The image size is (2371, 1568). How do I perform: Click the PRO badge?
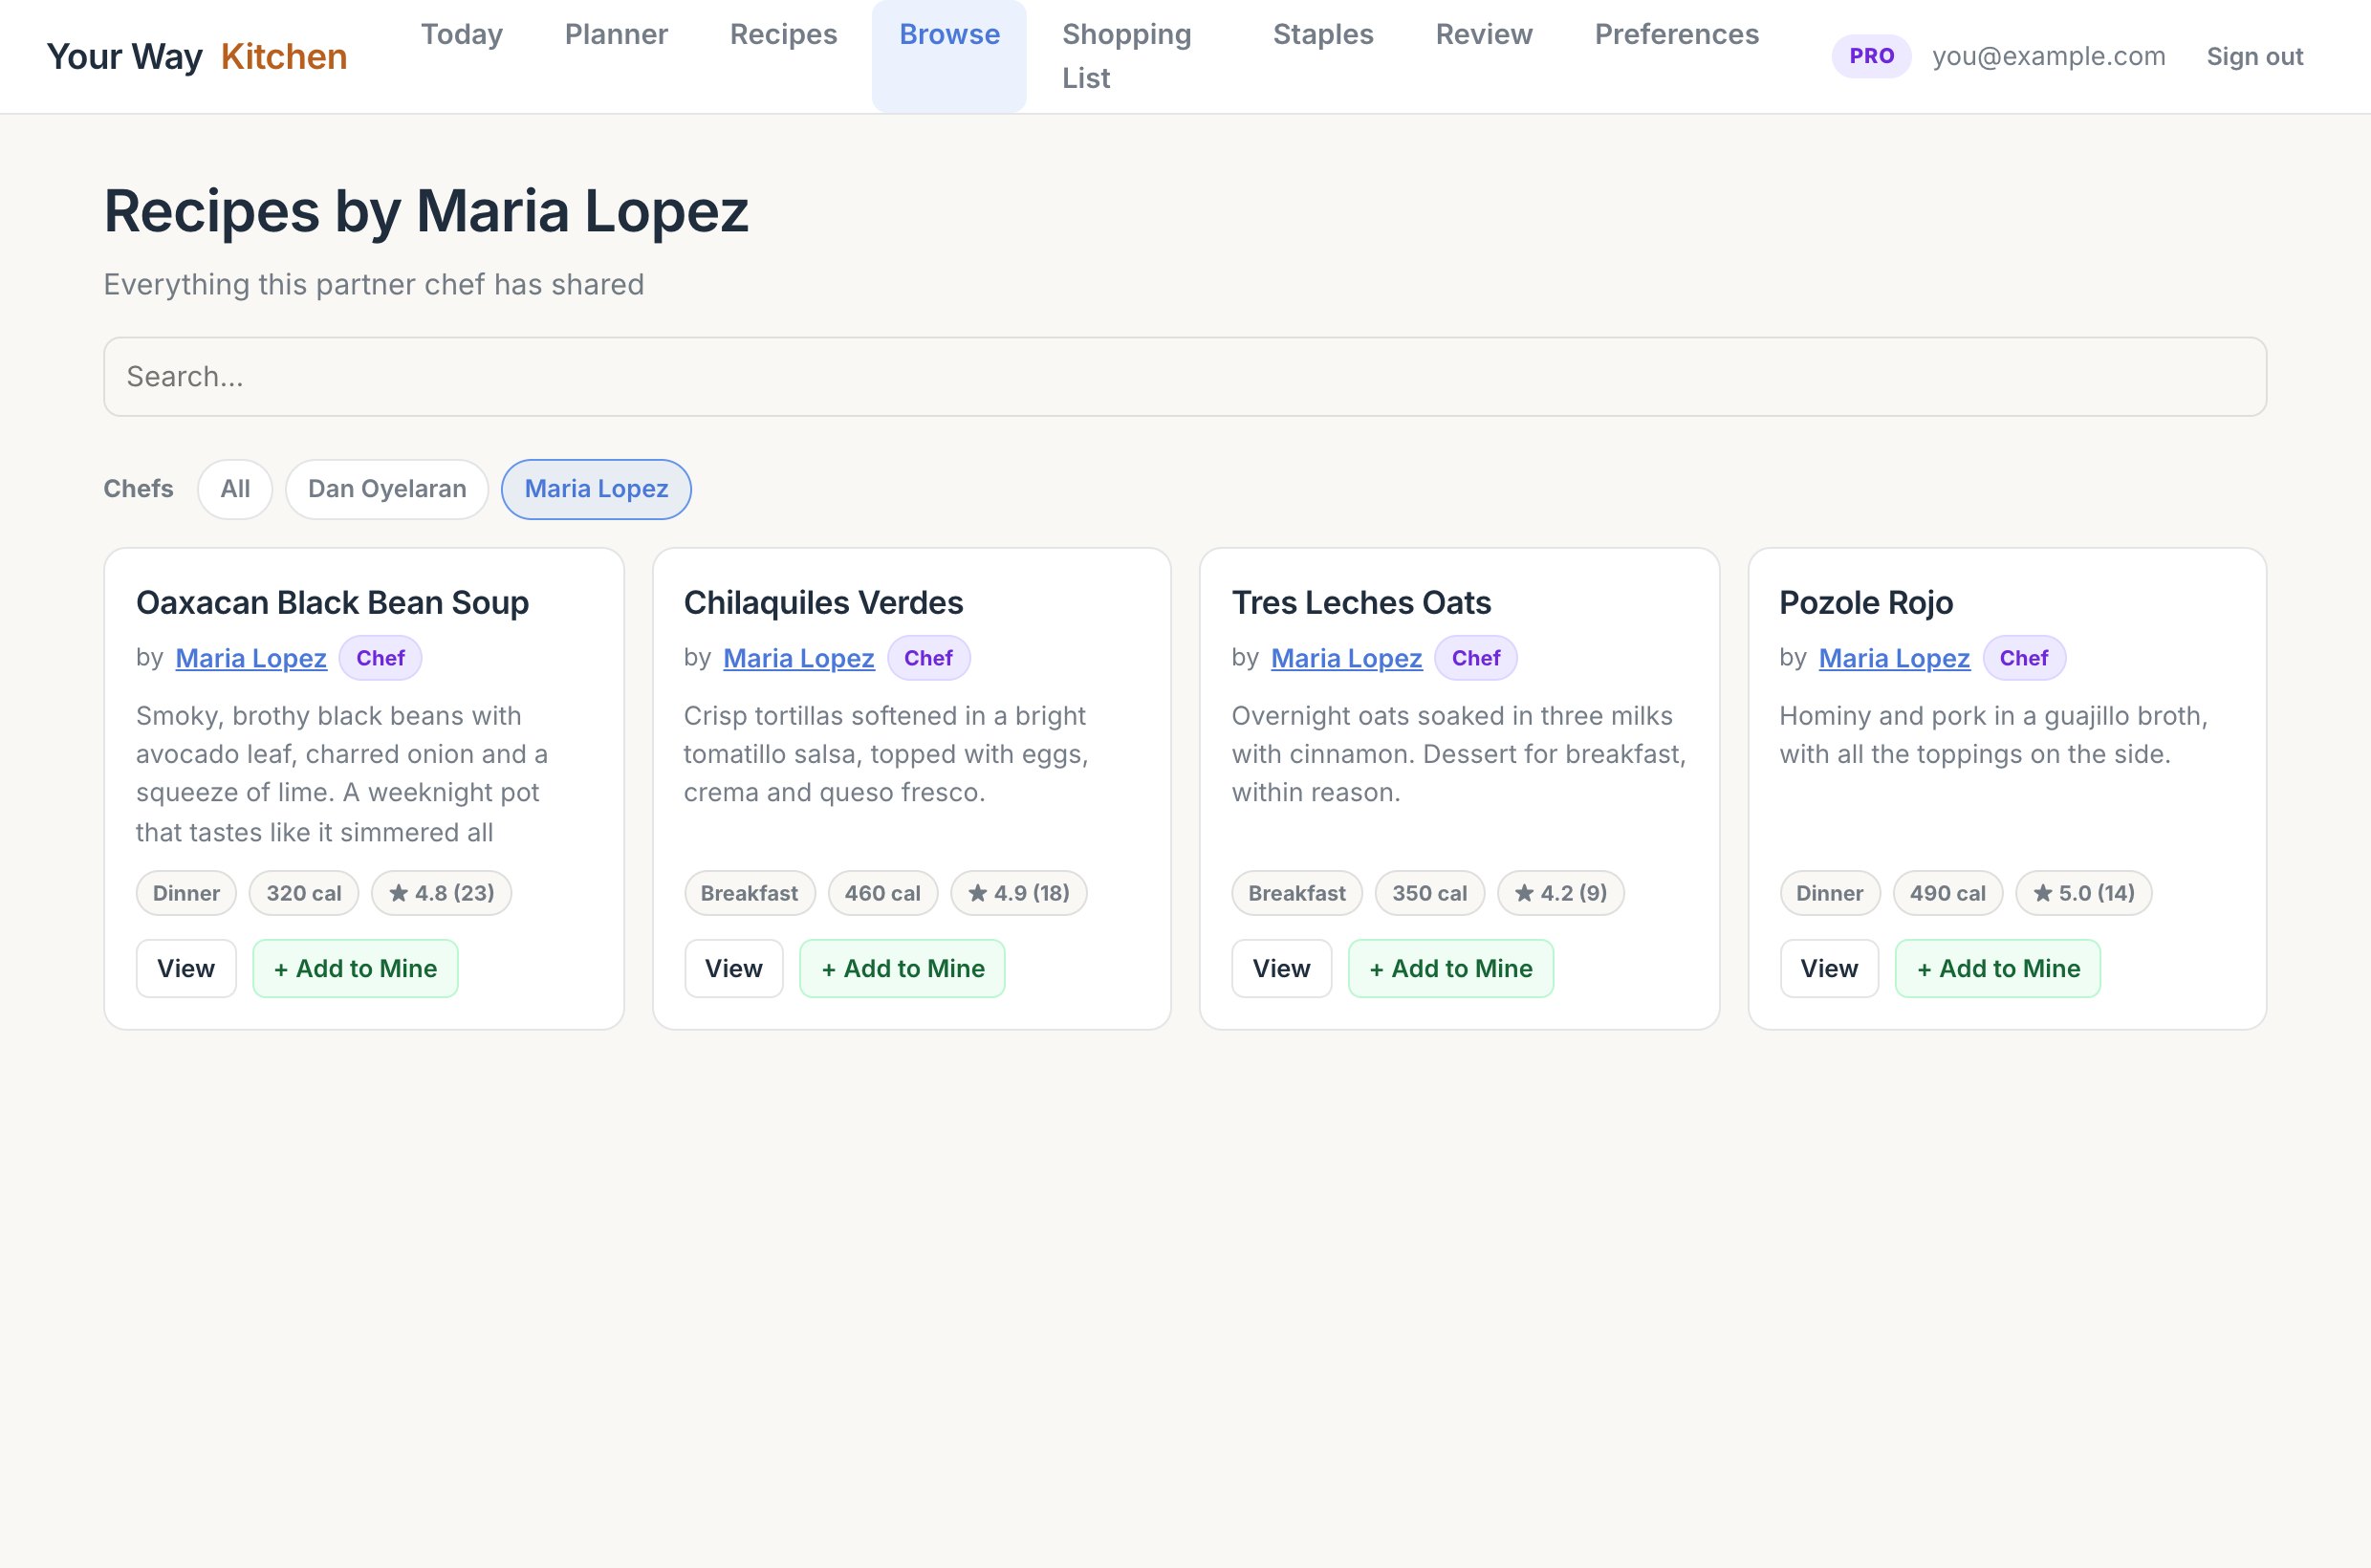pos(1871,56)
